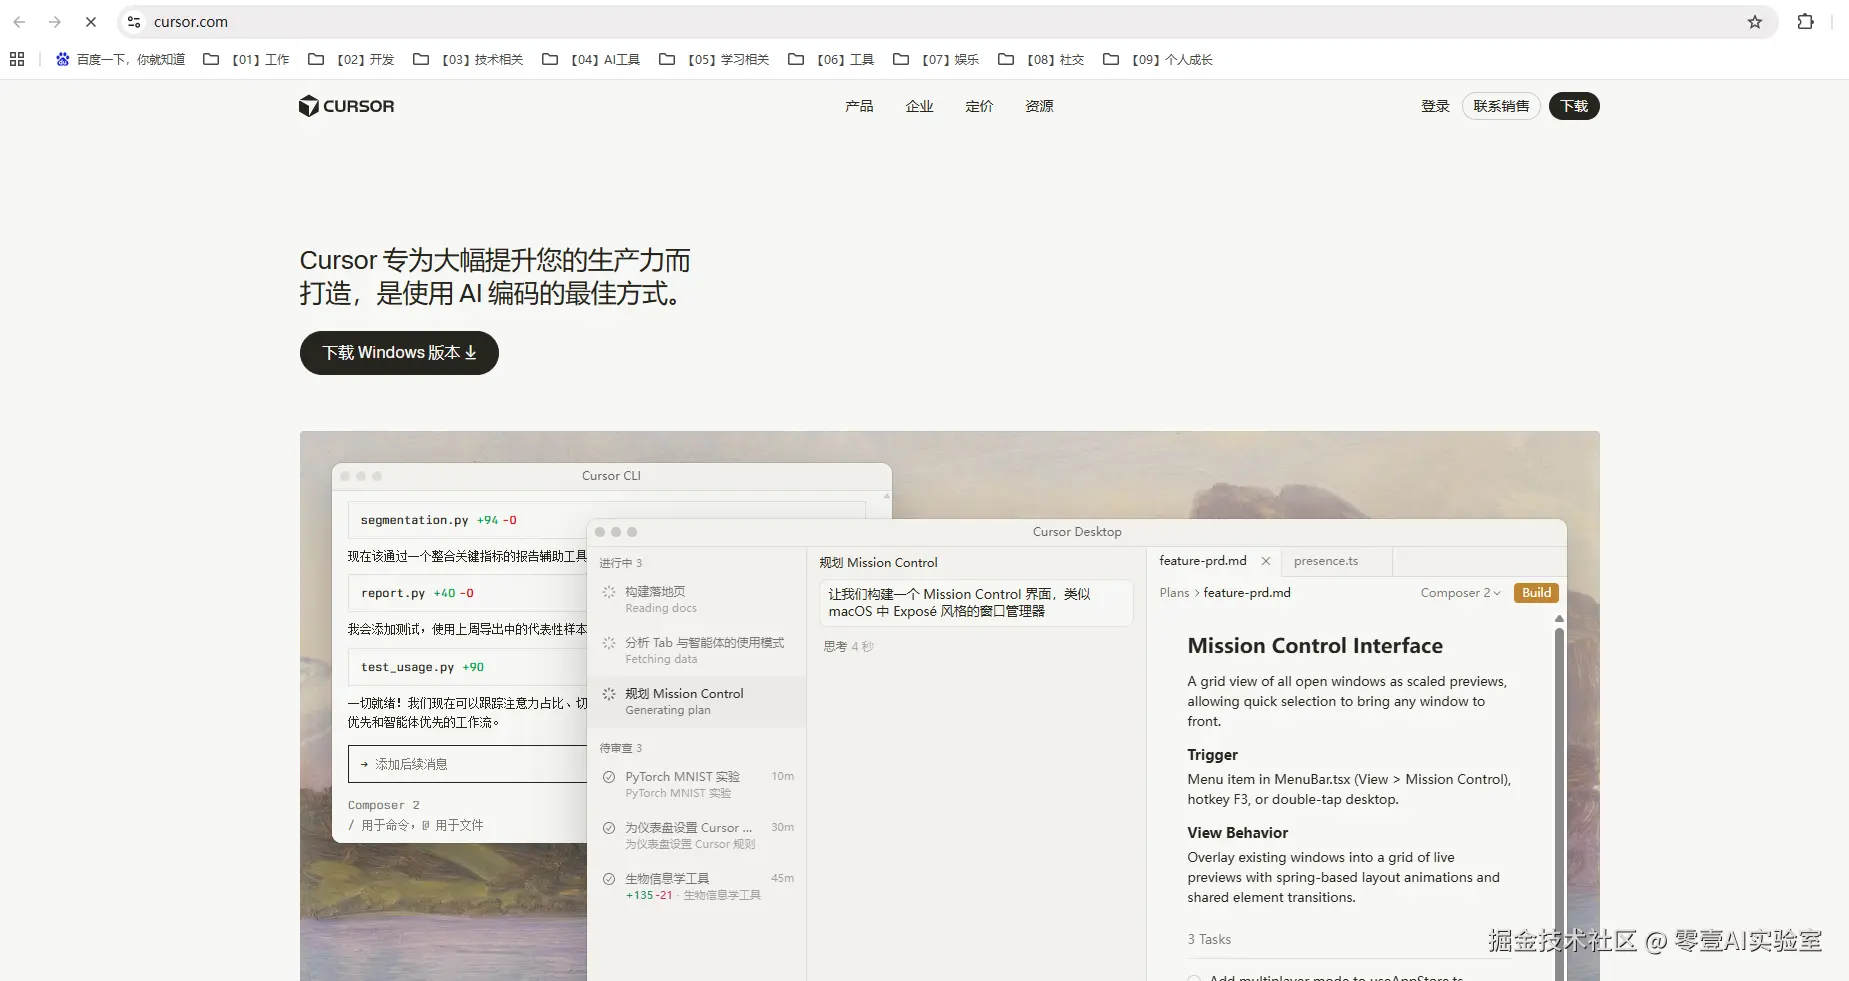Toggle the checkmark on PyTorch MNIST 实验

click(x=609, y=777)
